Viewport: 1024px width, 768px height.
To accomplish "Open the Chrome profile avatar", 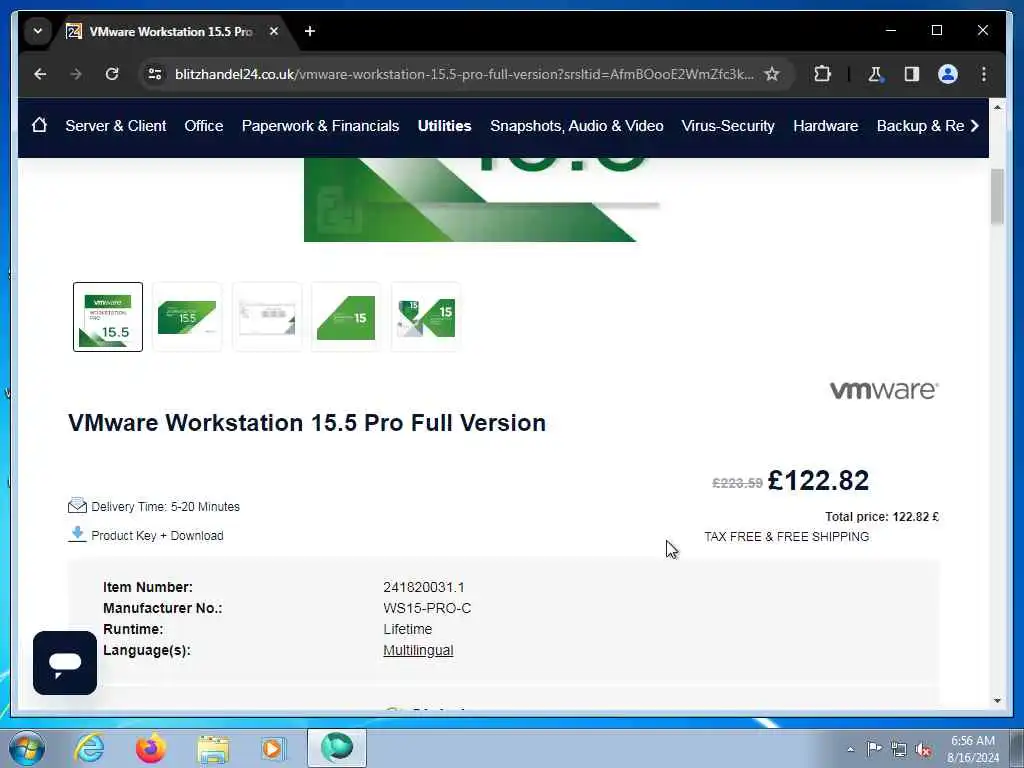I will tap(948, 74).
